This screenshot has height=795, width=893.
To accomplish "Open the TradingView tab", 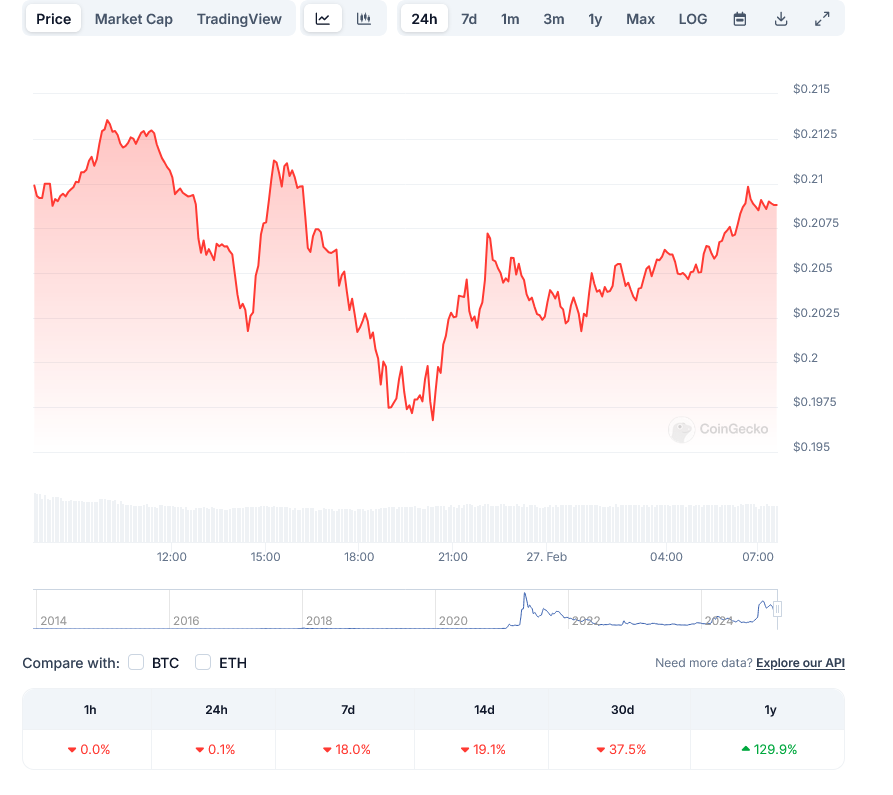I will (240, 19).
